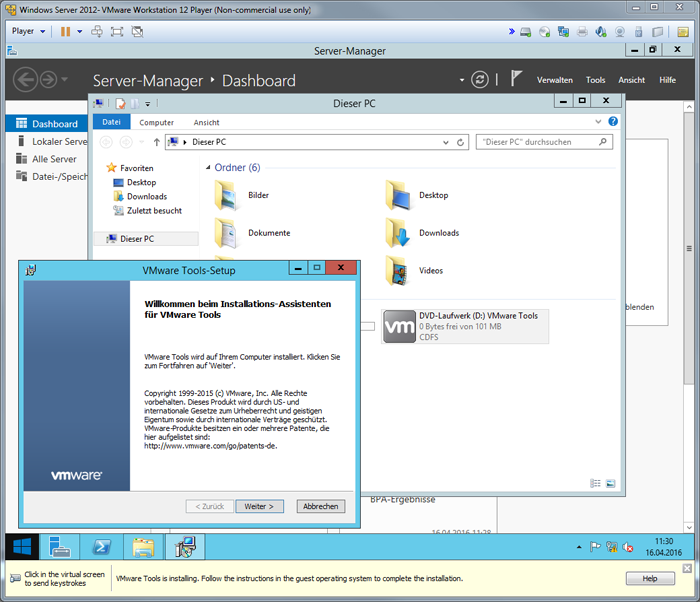Click the up arrow in Explorer navigation
The image size is (700, 602).
coord(156,142)
